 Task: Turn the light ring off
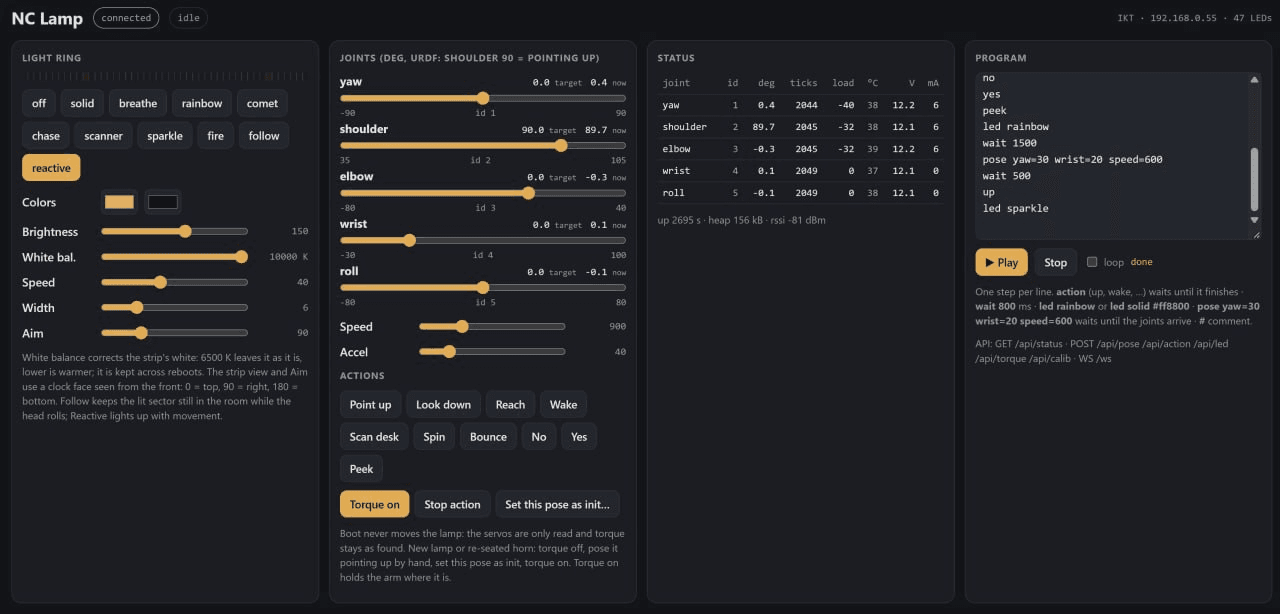coord(39,103)
